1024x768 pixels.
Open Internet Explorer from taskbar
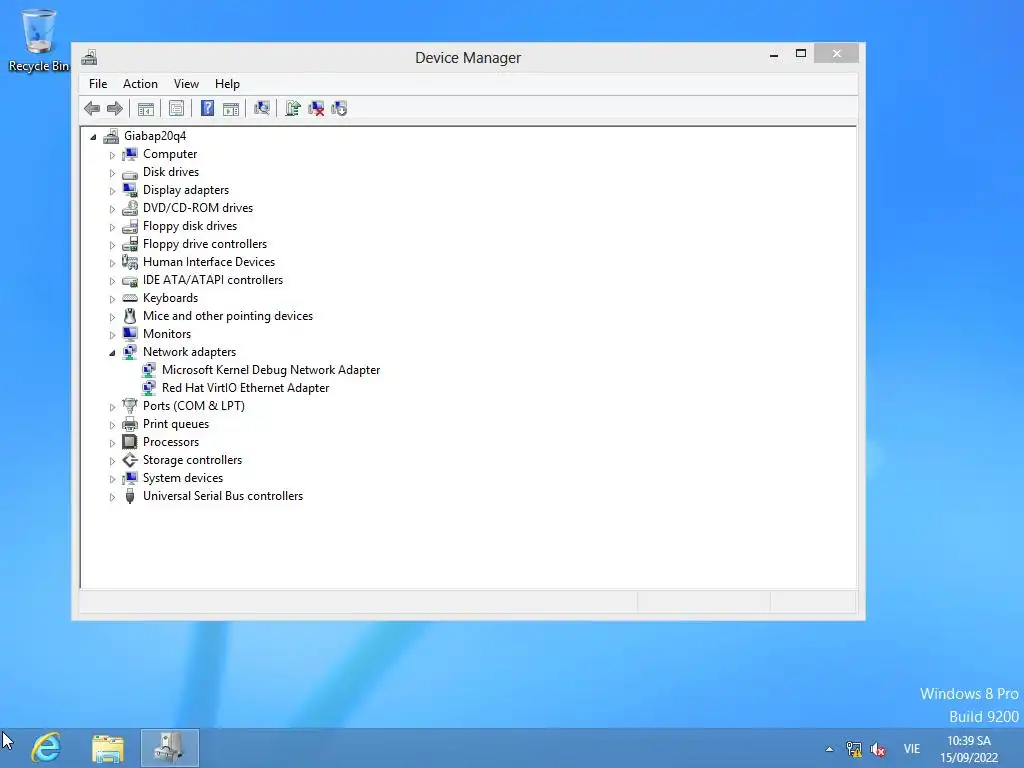coord(46,748)
